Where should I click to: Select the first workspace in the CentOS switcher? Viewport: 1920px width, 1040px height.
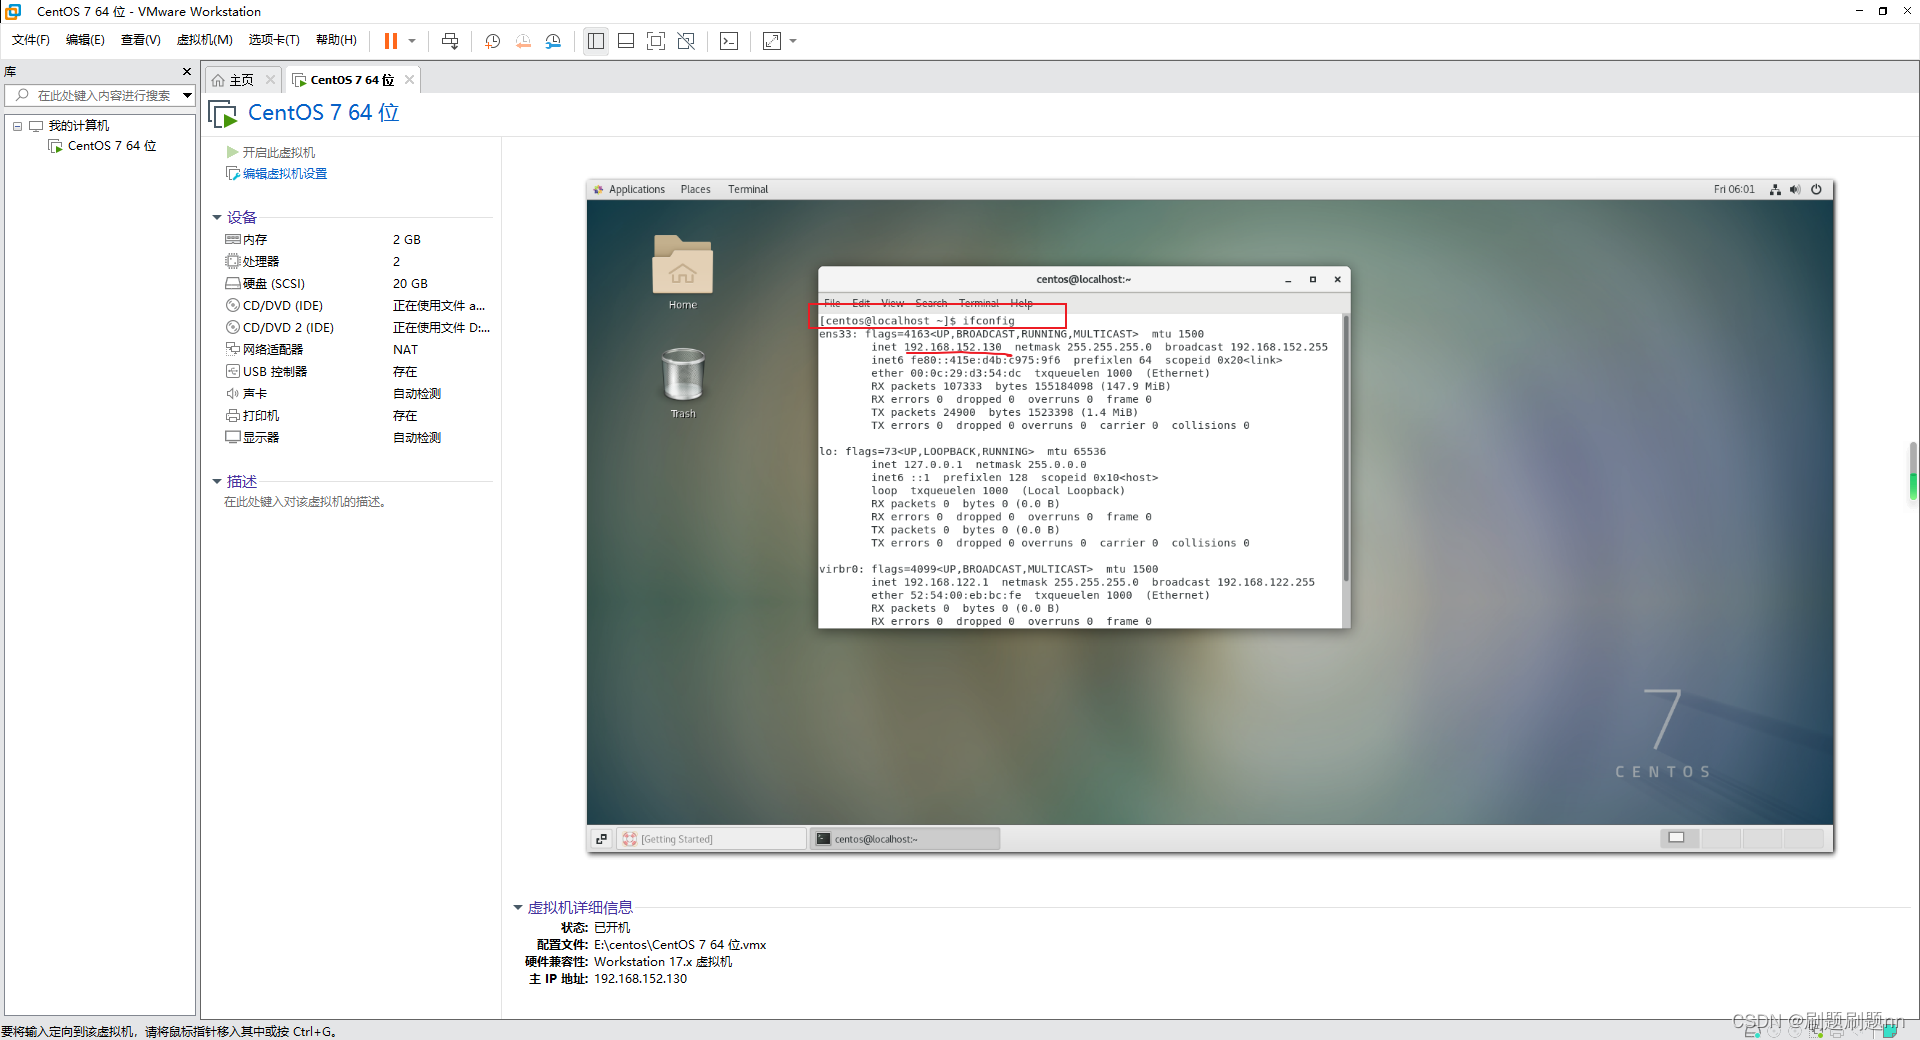(1677, 838)
